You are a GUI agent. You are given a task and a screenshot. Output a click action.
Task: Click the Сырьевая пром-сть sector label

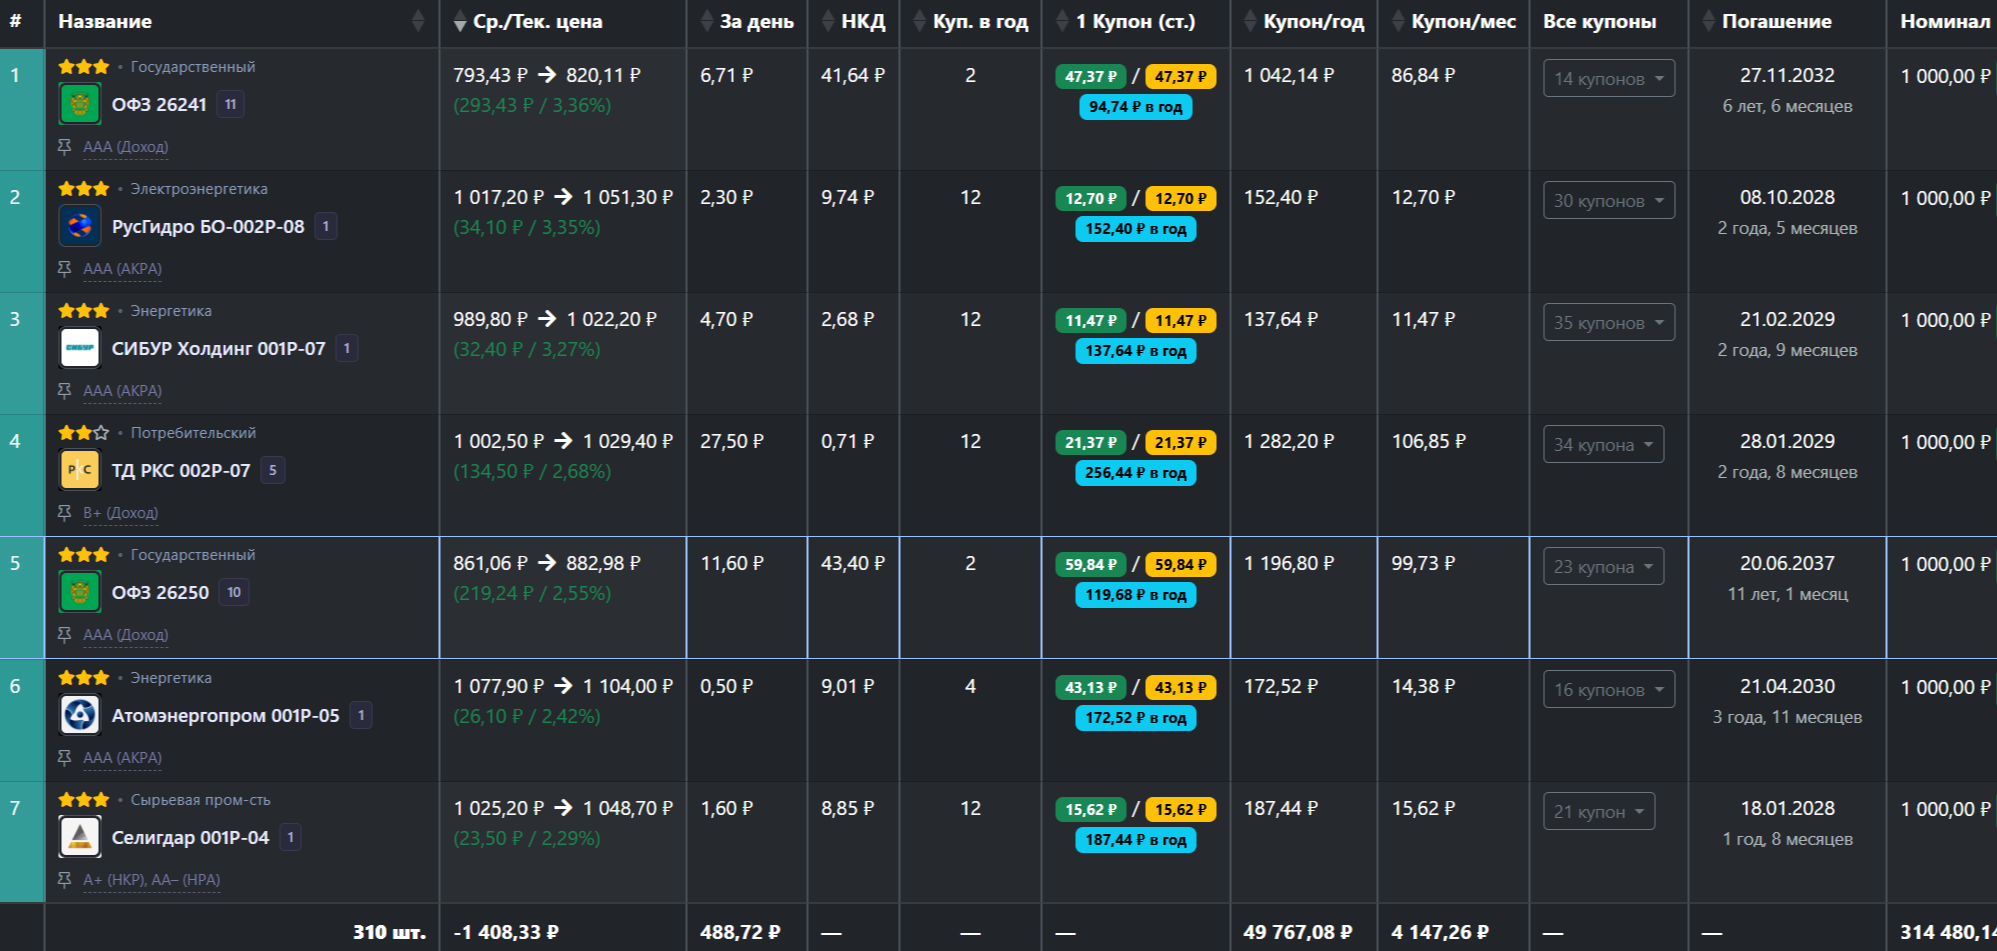[200, 800]
